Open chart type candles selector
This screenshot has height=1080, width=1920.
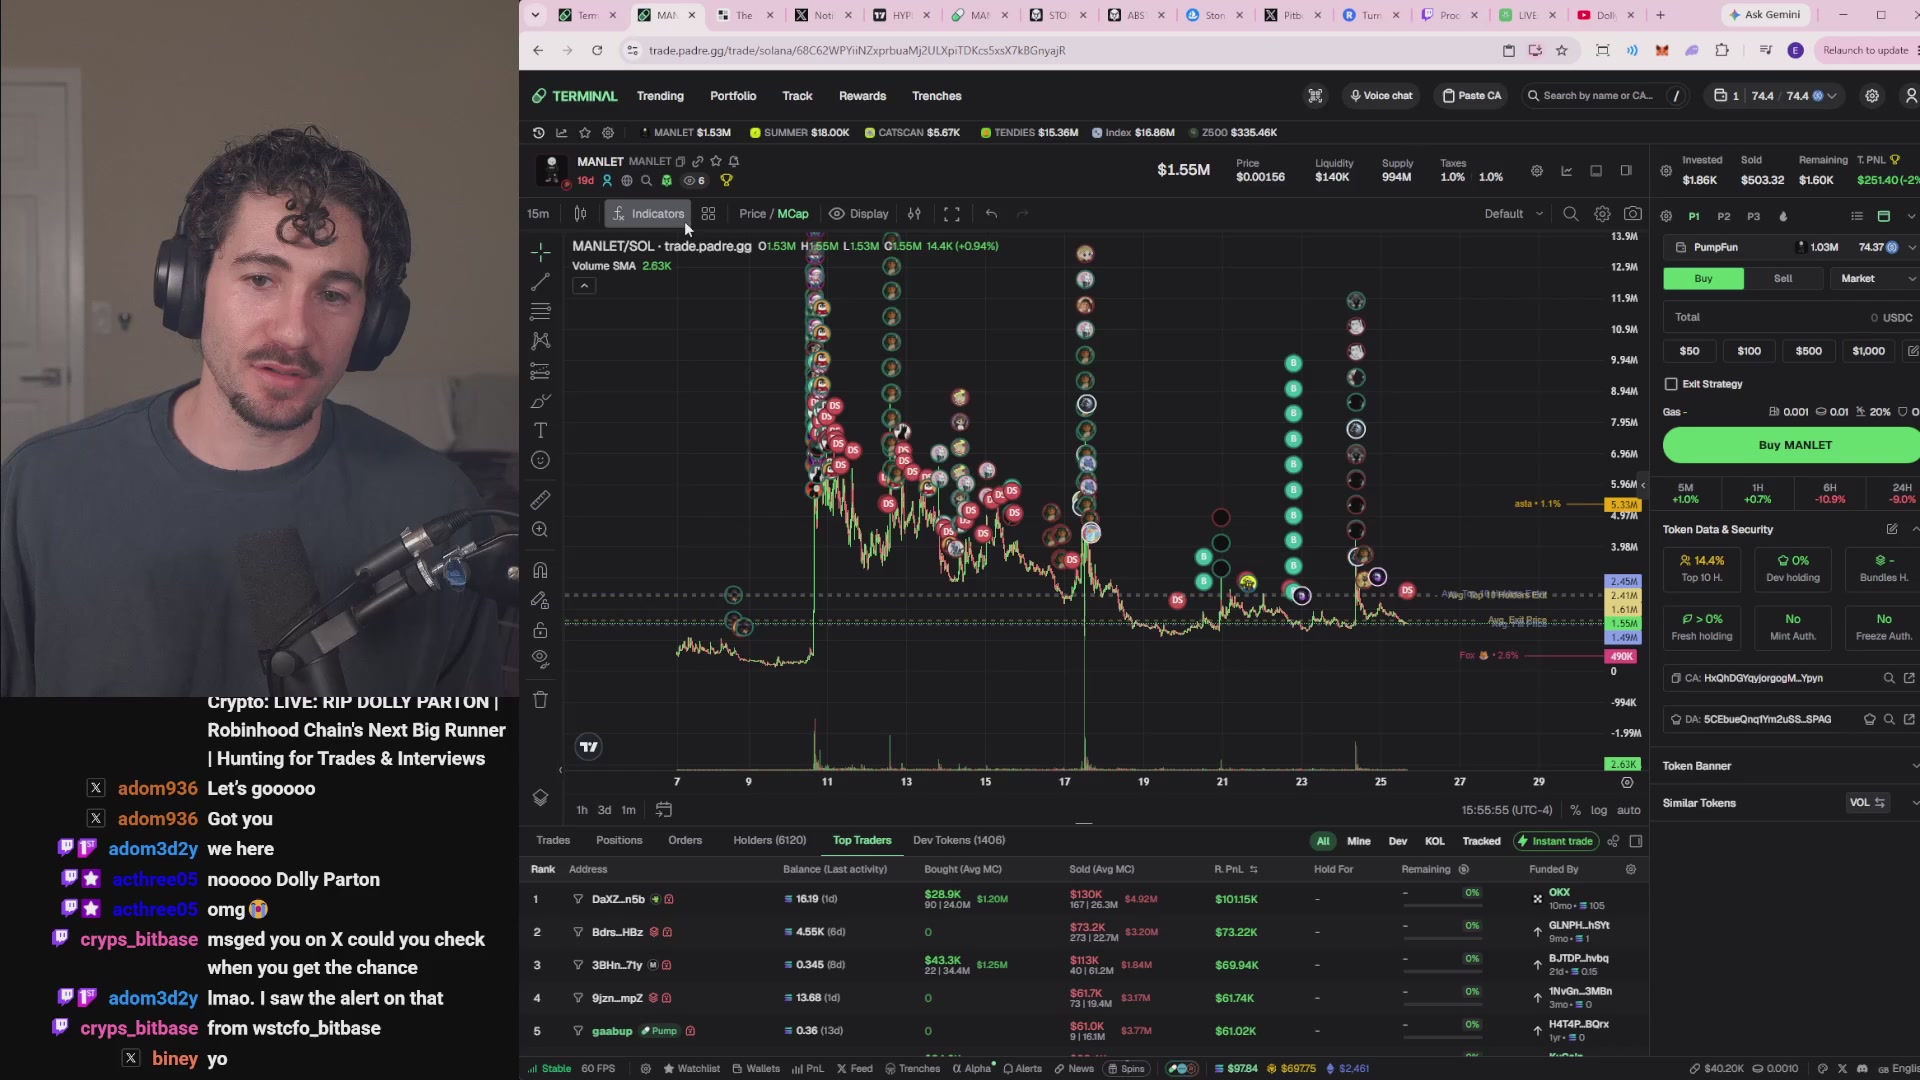[580, 214]
